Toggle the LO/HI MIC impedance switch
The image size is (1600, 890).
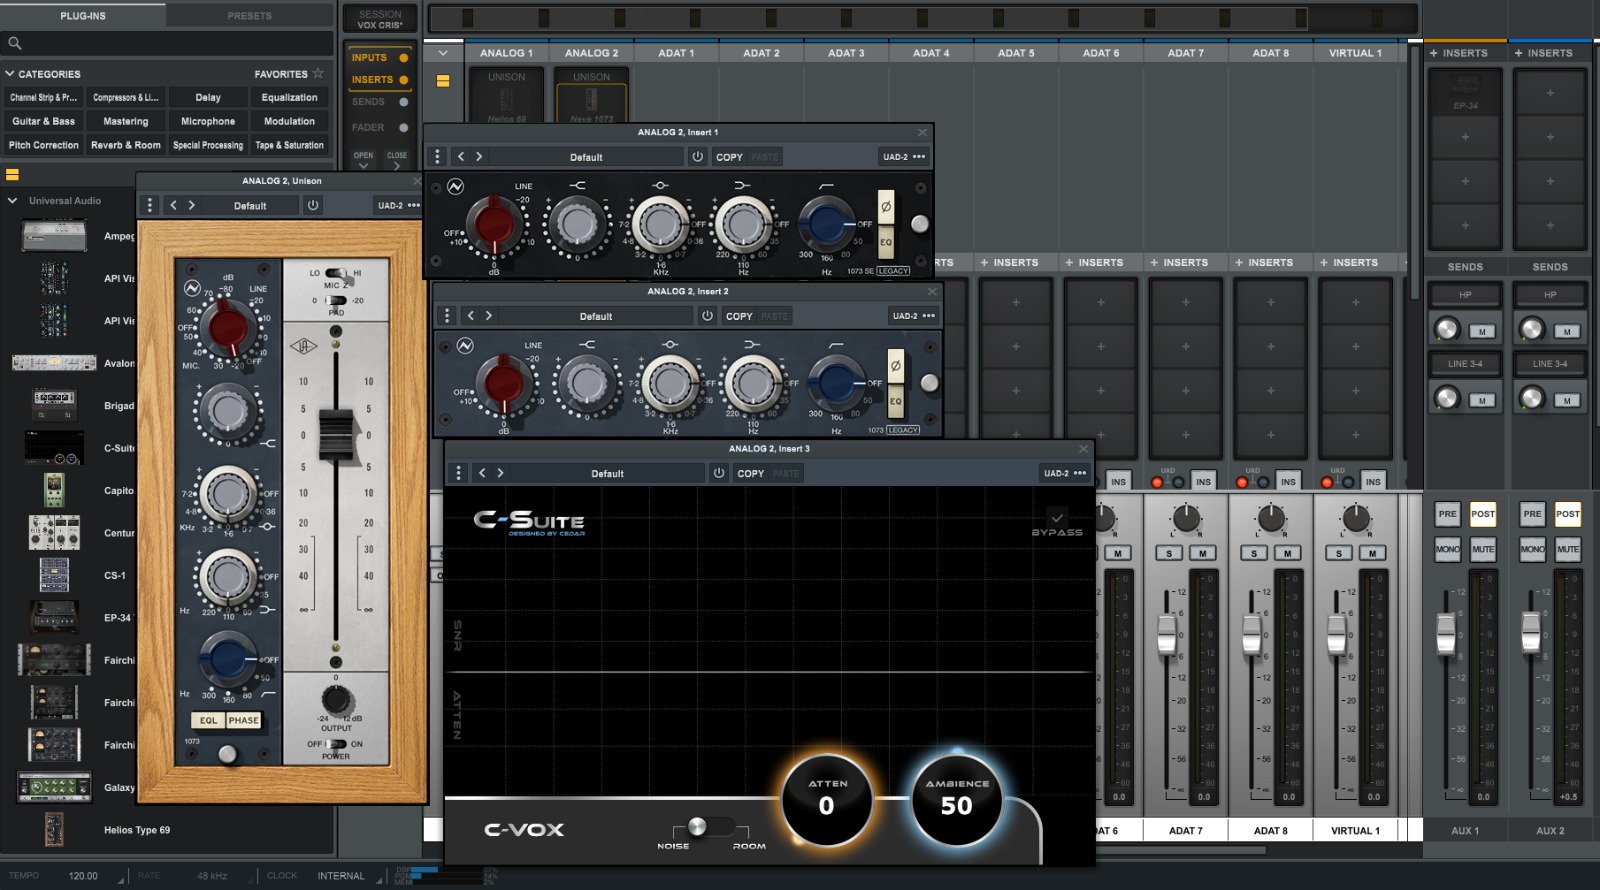click(x=336, y=273)
